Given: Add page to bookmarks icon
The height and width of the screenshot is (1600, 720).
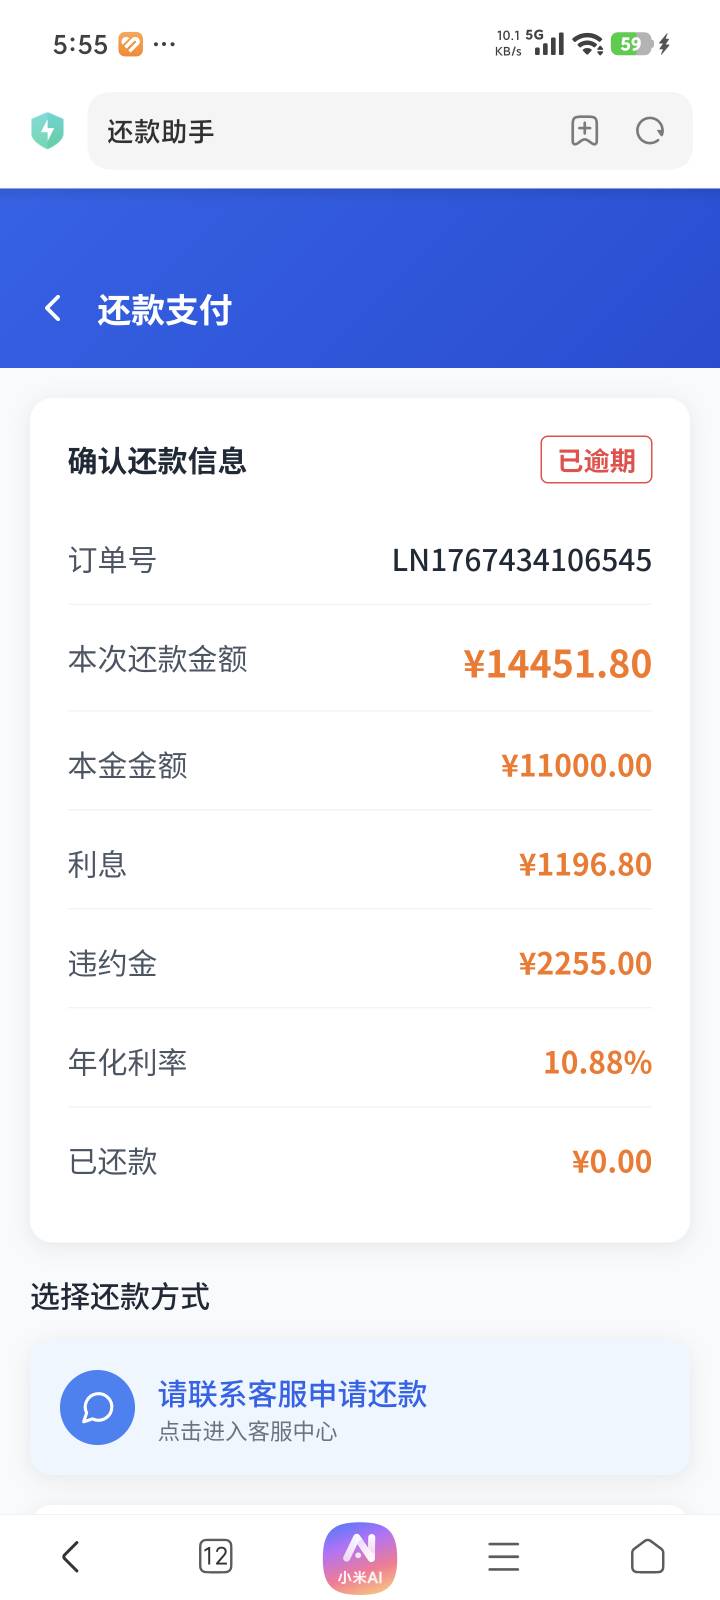Looking at the screenshot, I should click(584, 131).
